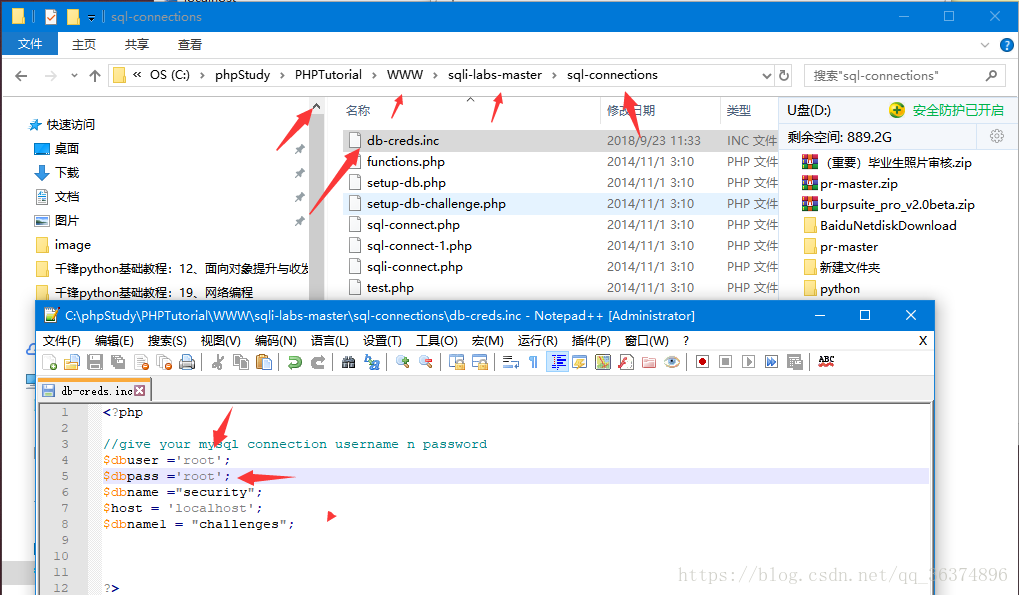Image resolution: width=1019 pixels, height=595 pixels.
Task: Toggle synchronized horizontal scrolling
Action: coord(480,362)
